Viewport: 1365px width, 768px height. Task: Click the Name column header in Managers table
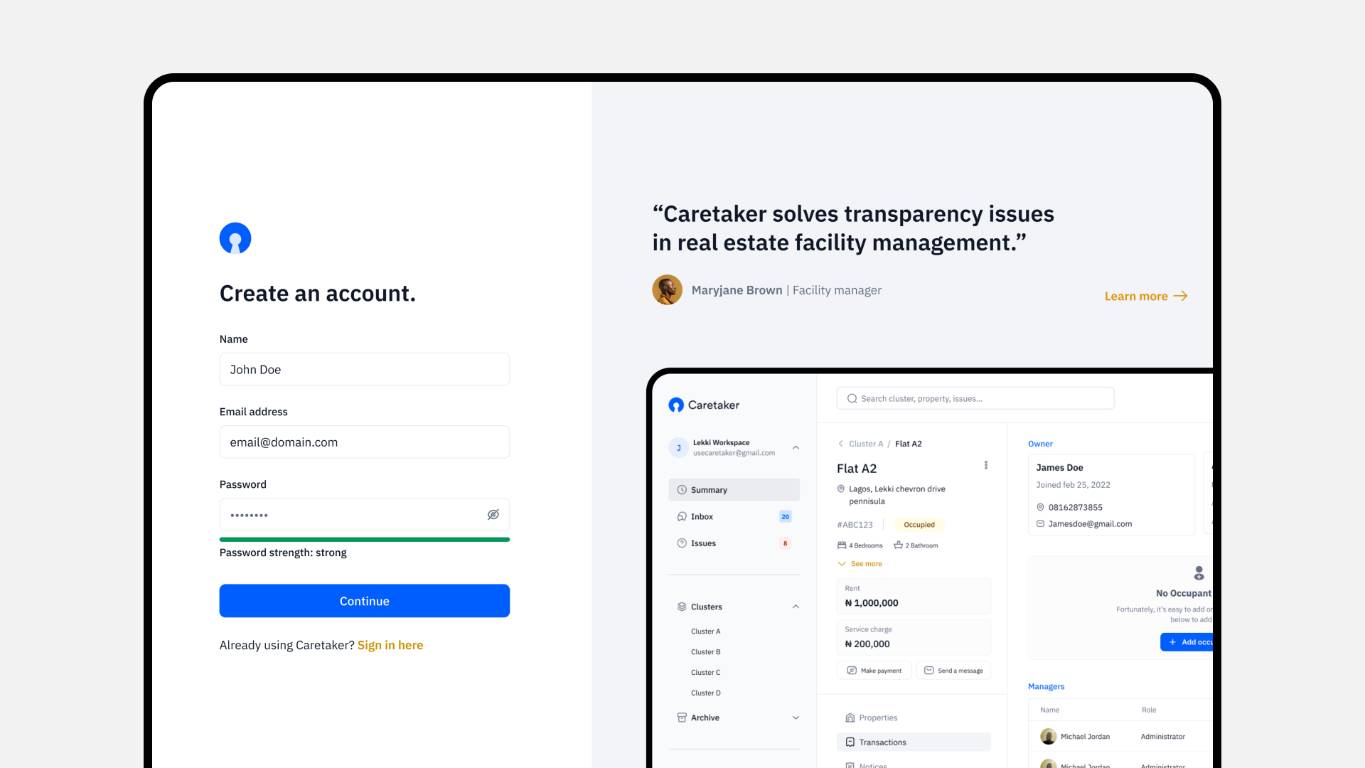(1050, 710)
